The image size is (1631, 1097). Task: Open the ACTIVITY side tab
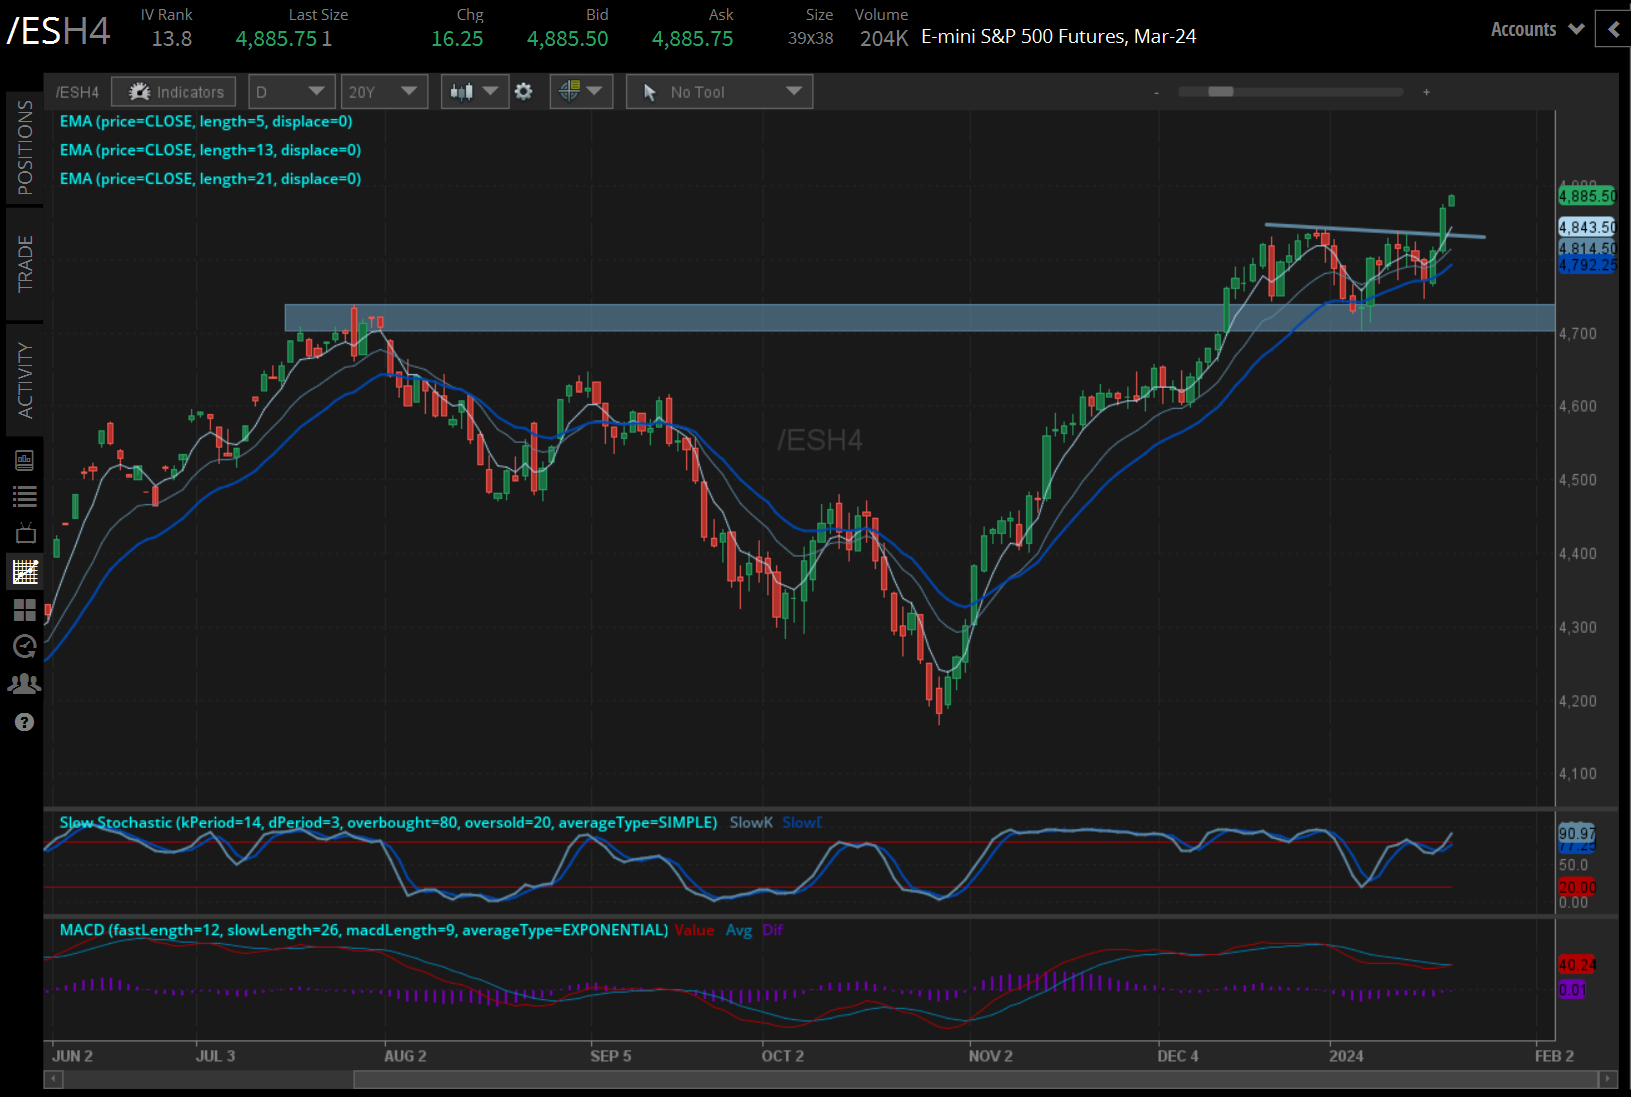[25, 379]
